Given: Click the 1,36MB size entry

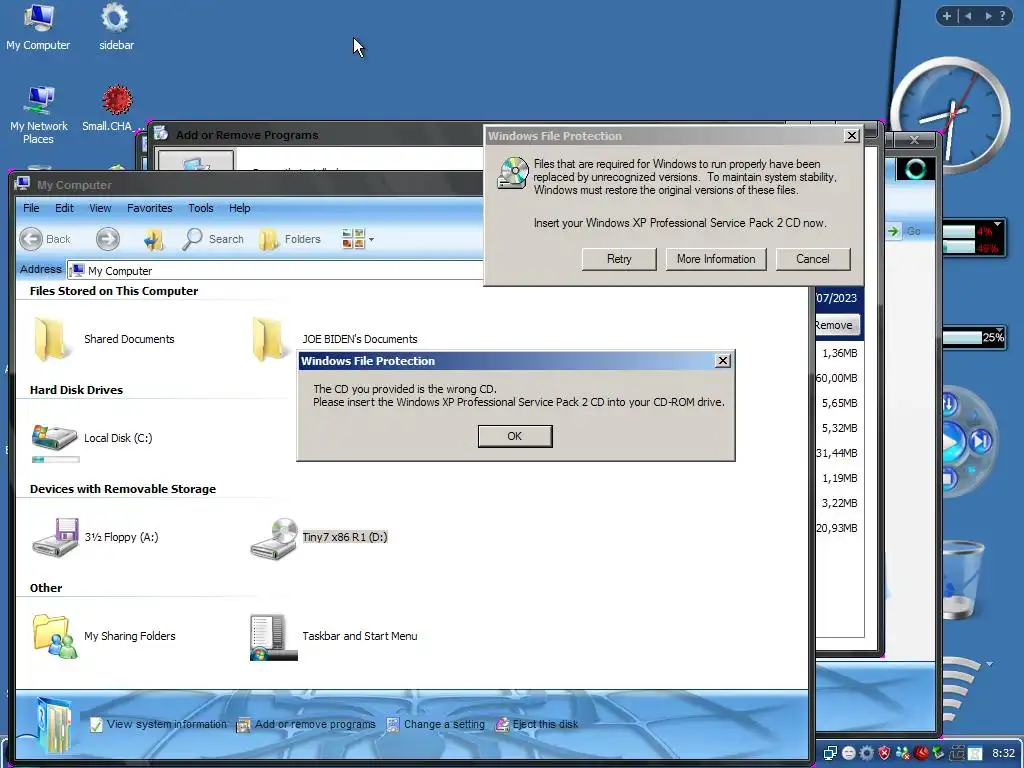Looking at the screenshot, I should pos(839,353).
